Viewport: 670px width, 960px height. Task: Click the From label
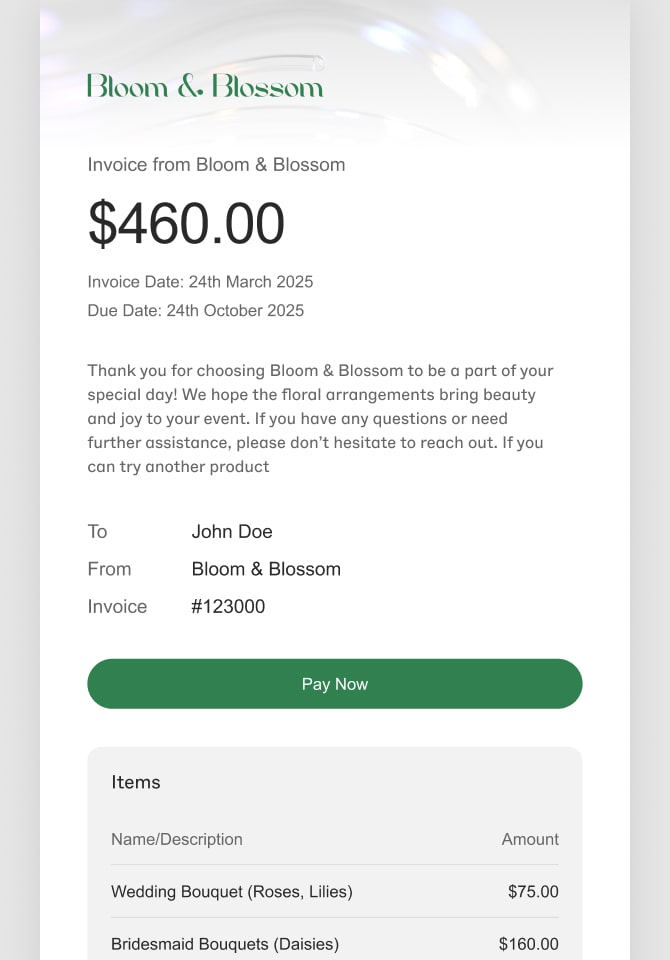[x=109, y=569]
